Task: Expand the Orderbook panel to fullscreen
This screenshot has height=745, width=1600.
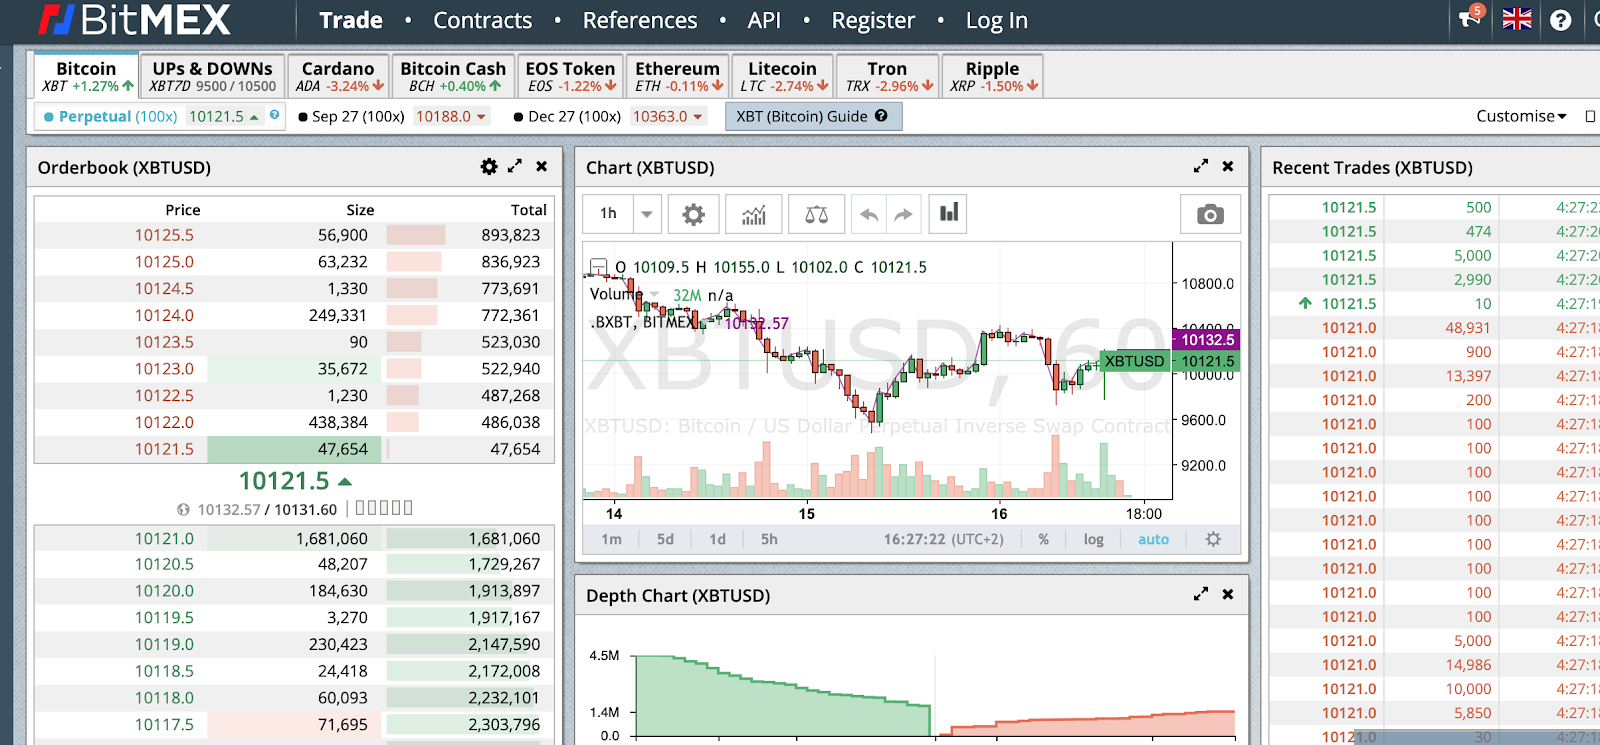Action: point(515,167)
